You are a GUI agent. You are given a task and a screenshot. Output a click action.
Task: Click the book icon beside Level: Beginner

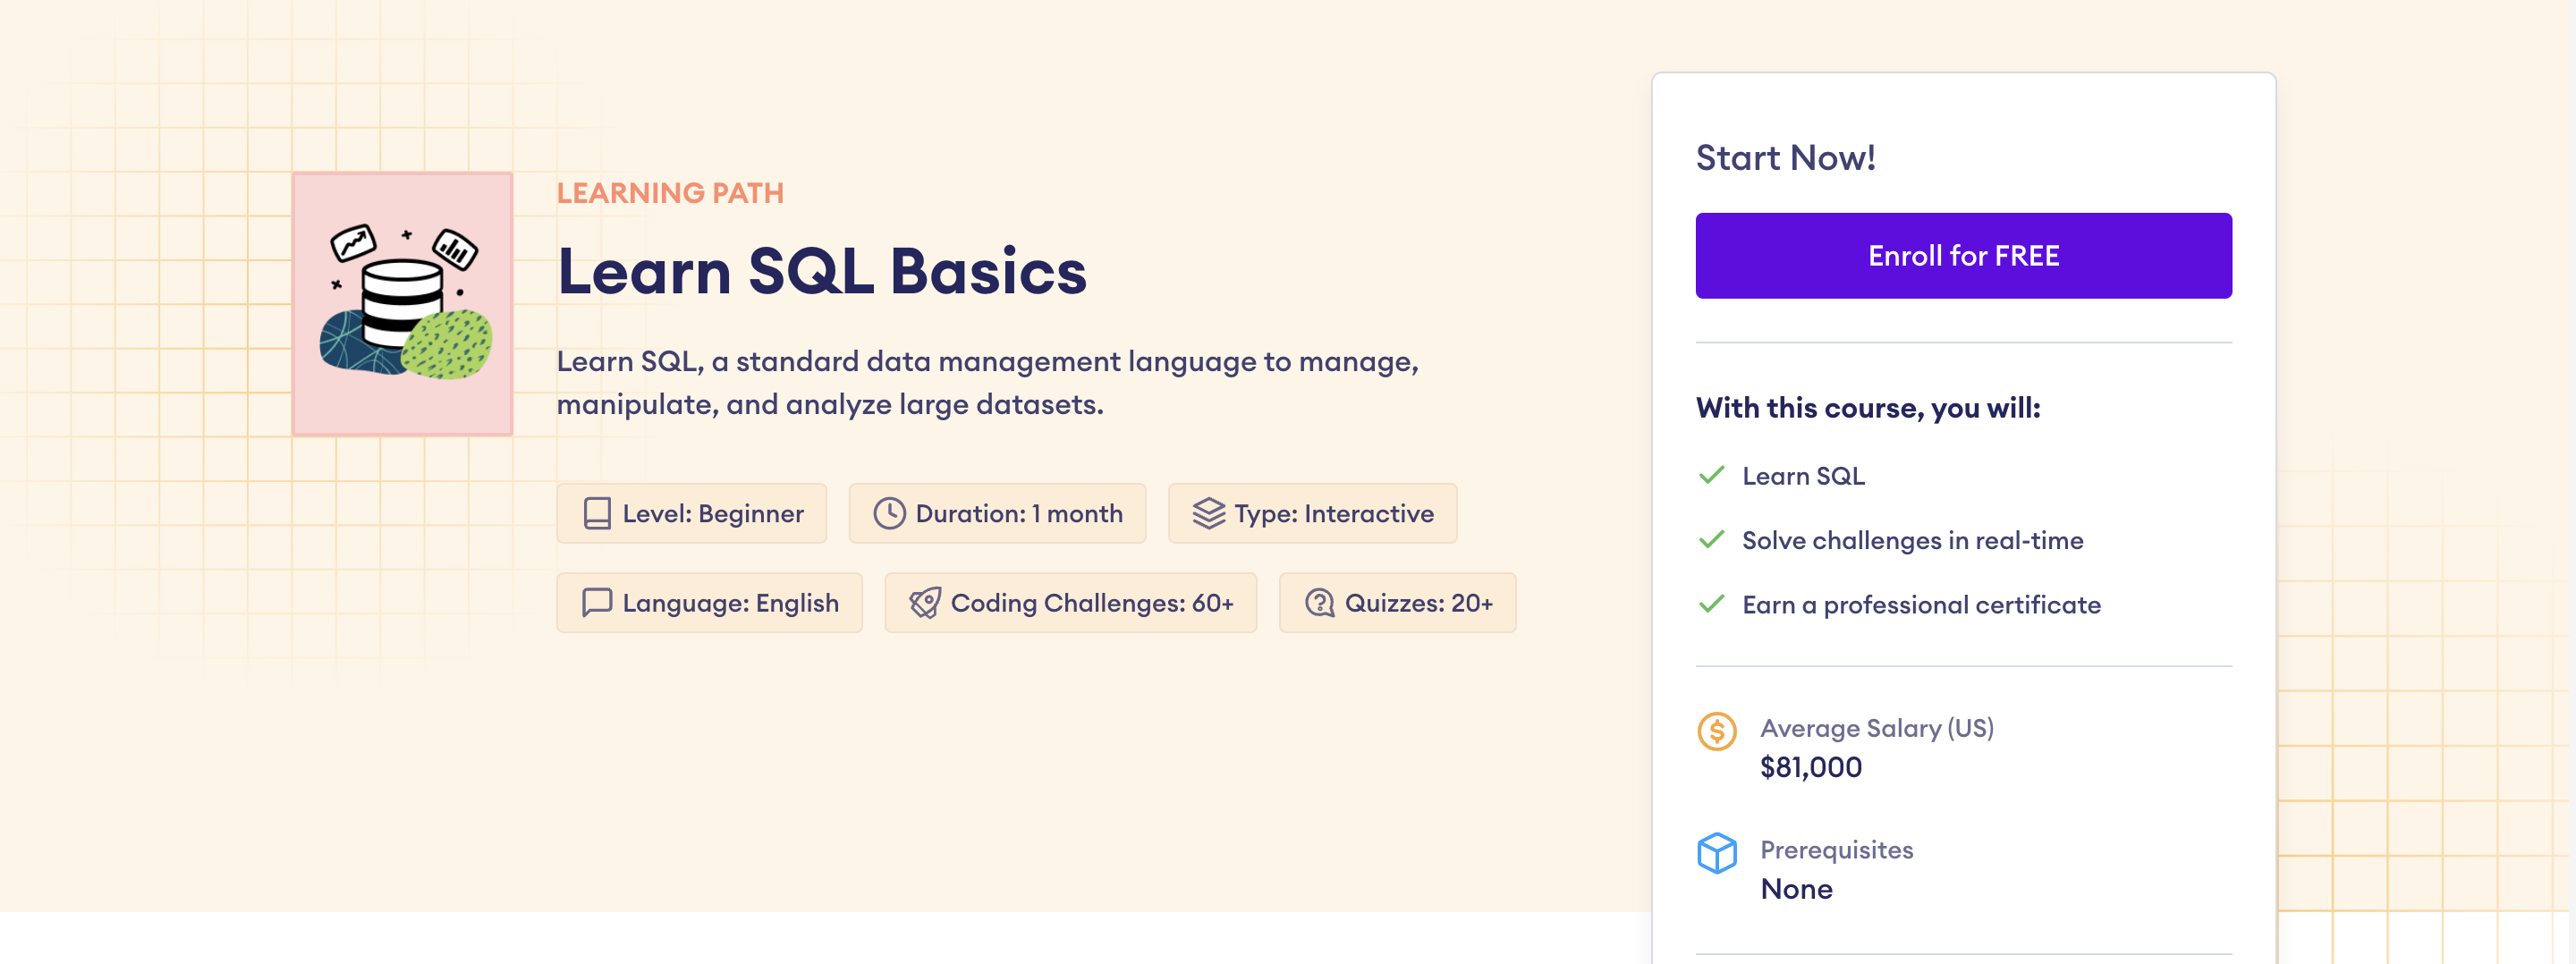pos(597,514)
